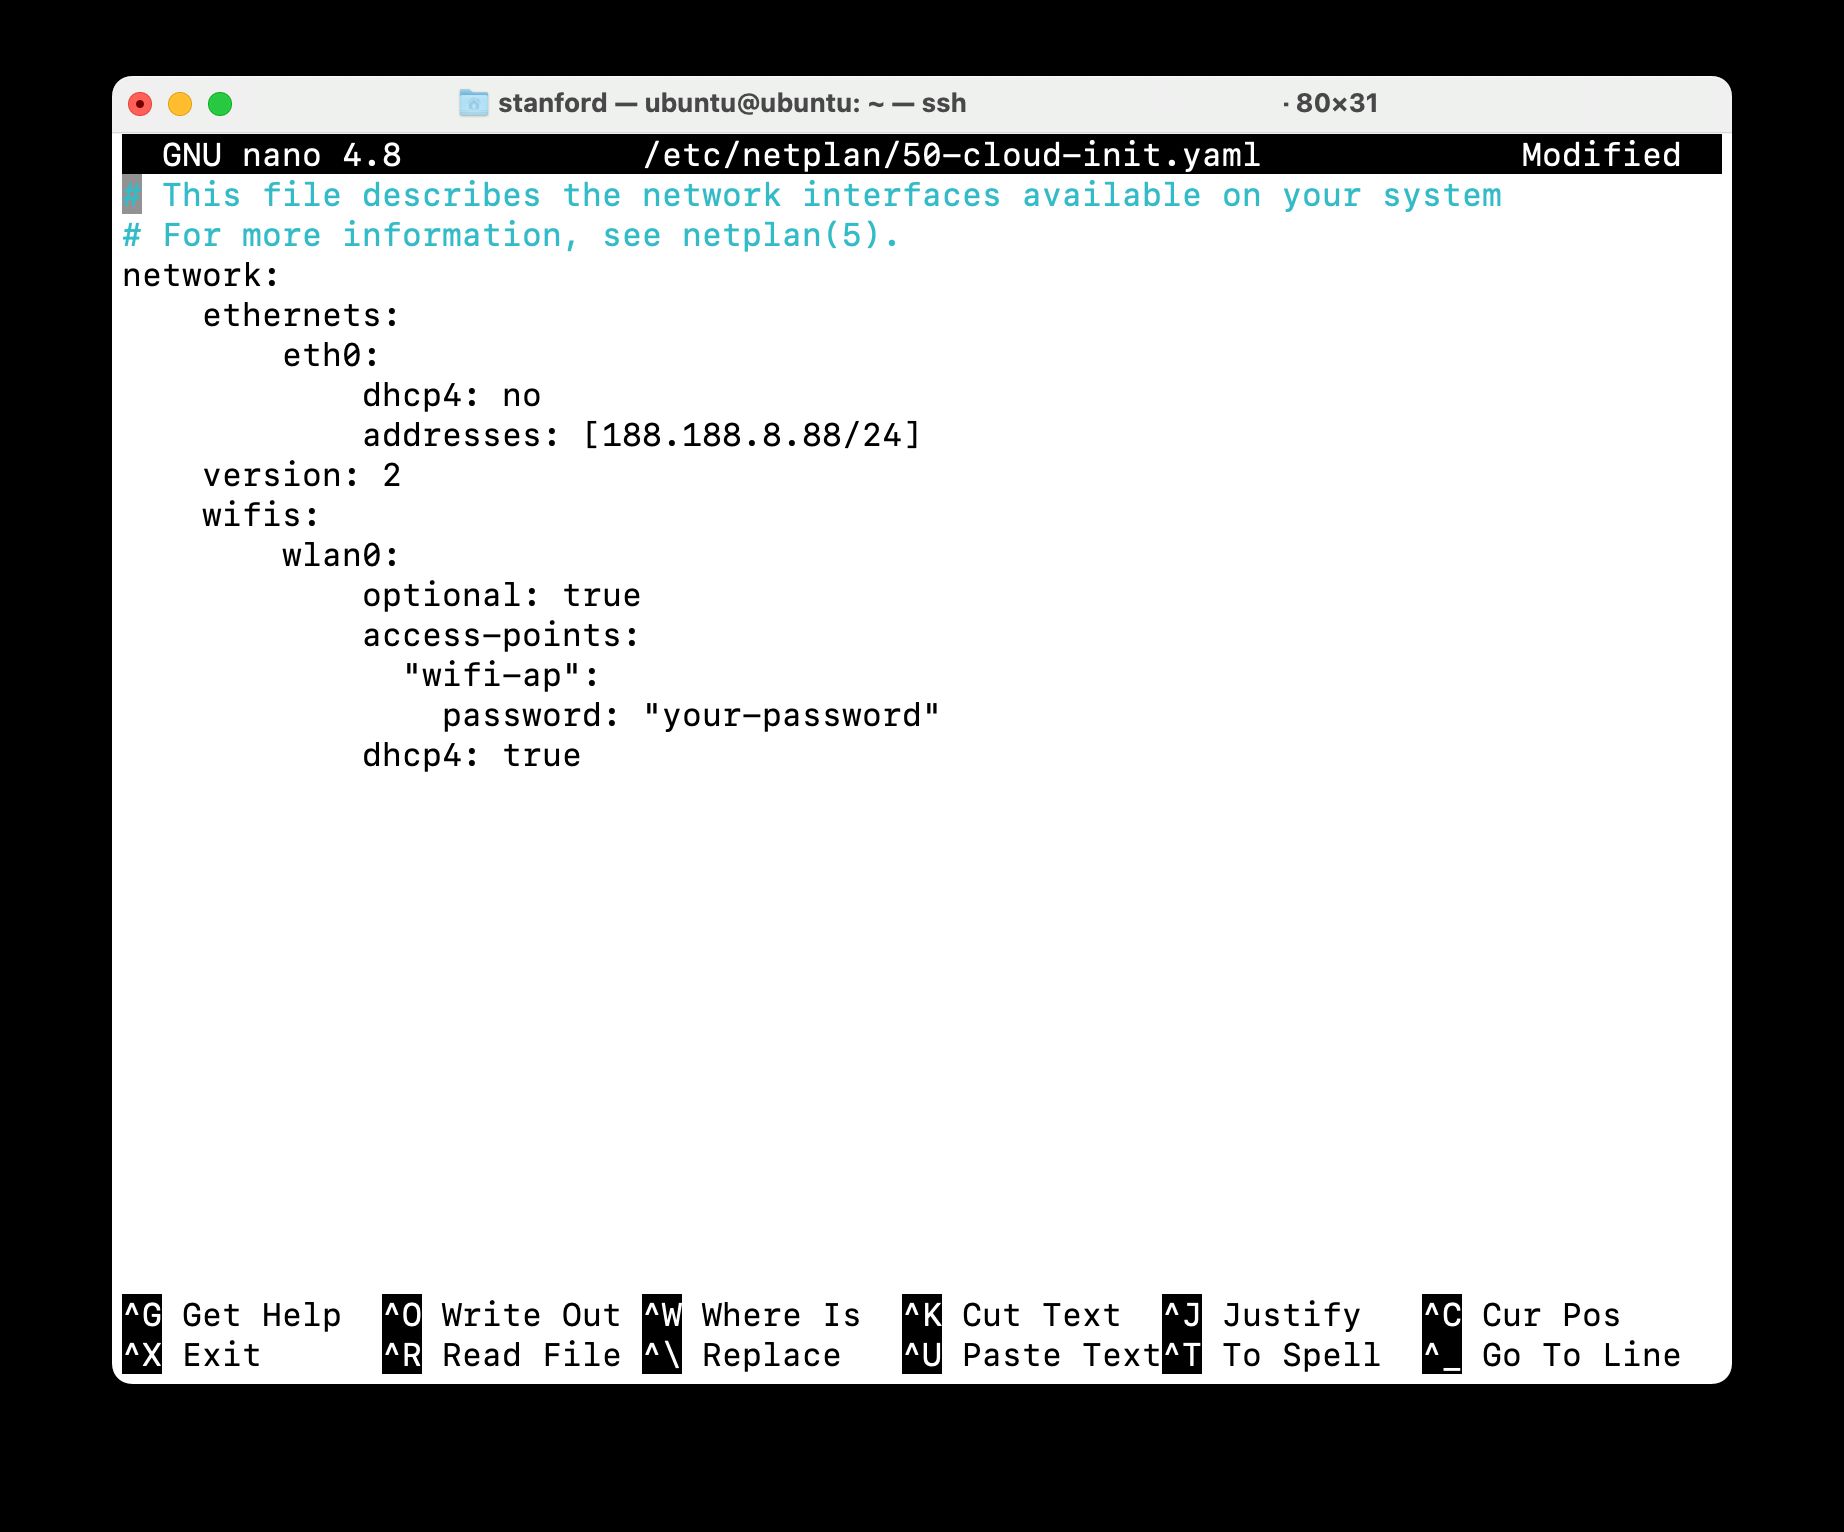Screen dimensions: 1844x1532
Task: Click the '80×31' terminal size label
Action: point(1336,103)
